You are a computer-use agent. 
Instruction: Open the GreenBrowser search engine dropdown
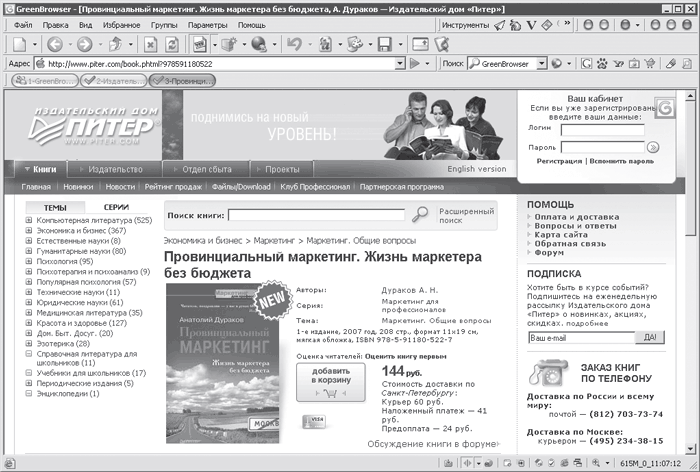point(542,64)
